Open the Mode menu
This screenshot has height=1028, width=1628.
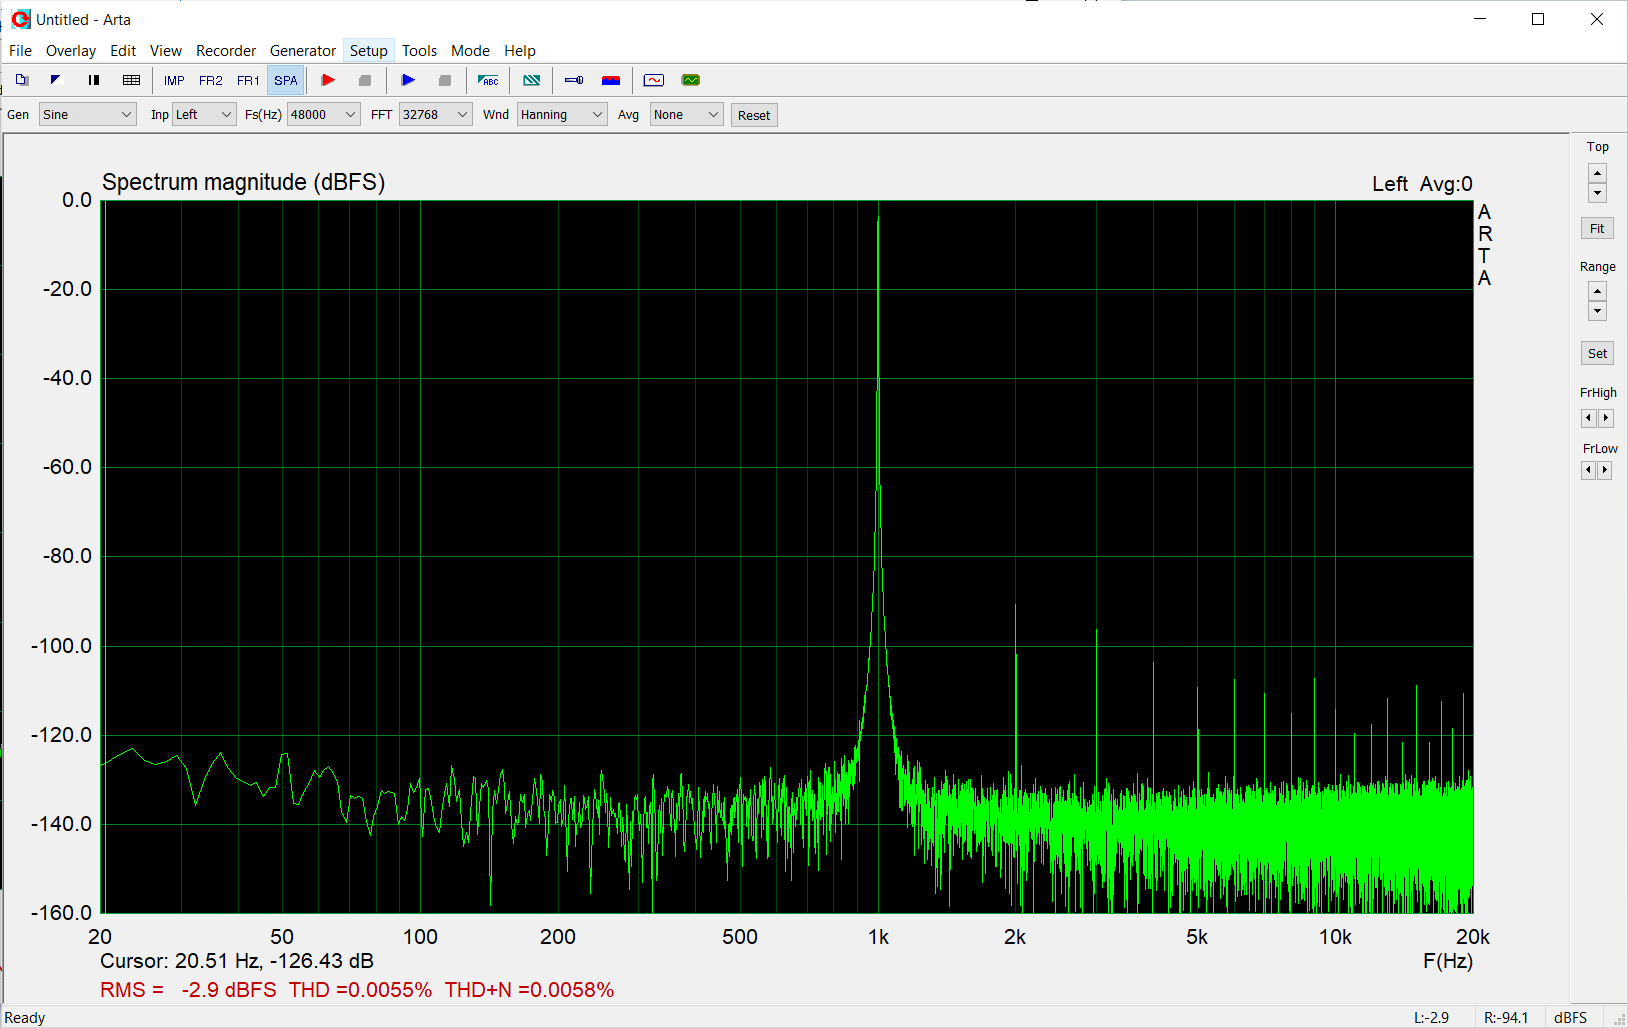point(470,50)
